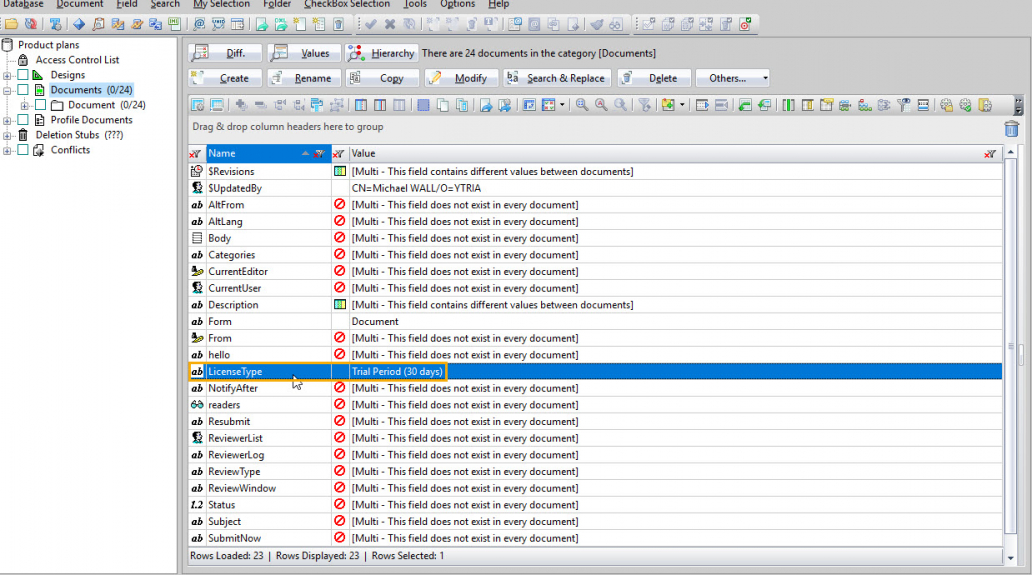This screenshot has height=575, width=1032.
Task: Click the blue diamond toolbar icon
Action: tap(79, 24)
